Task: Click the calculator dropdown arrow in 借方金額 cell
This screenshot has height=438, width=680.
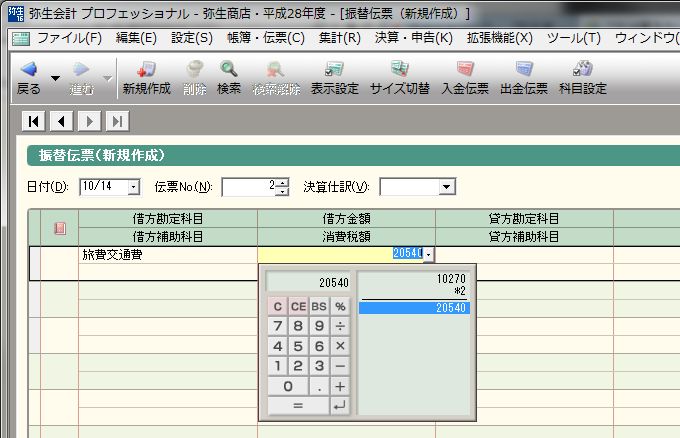Action: pos(428,255)
